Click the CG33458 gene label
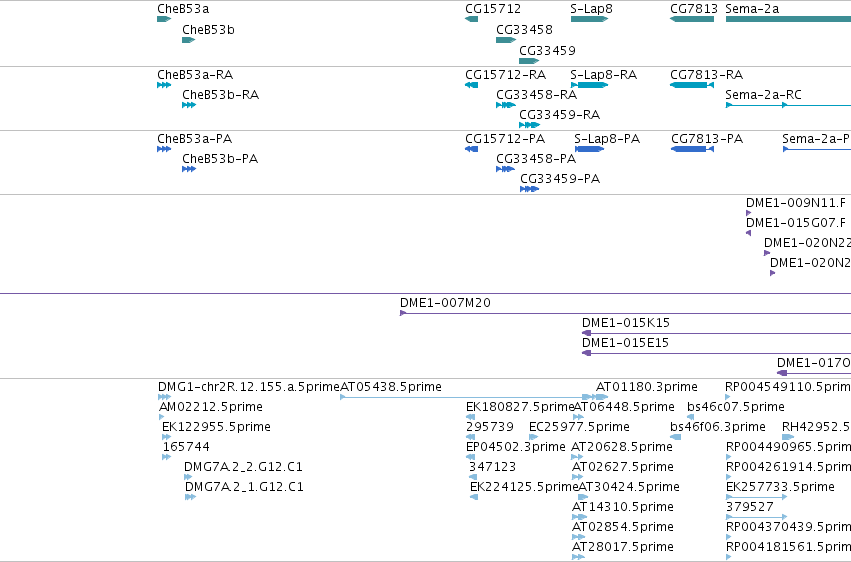Screen dimensions: 851x562 [524, 30]
